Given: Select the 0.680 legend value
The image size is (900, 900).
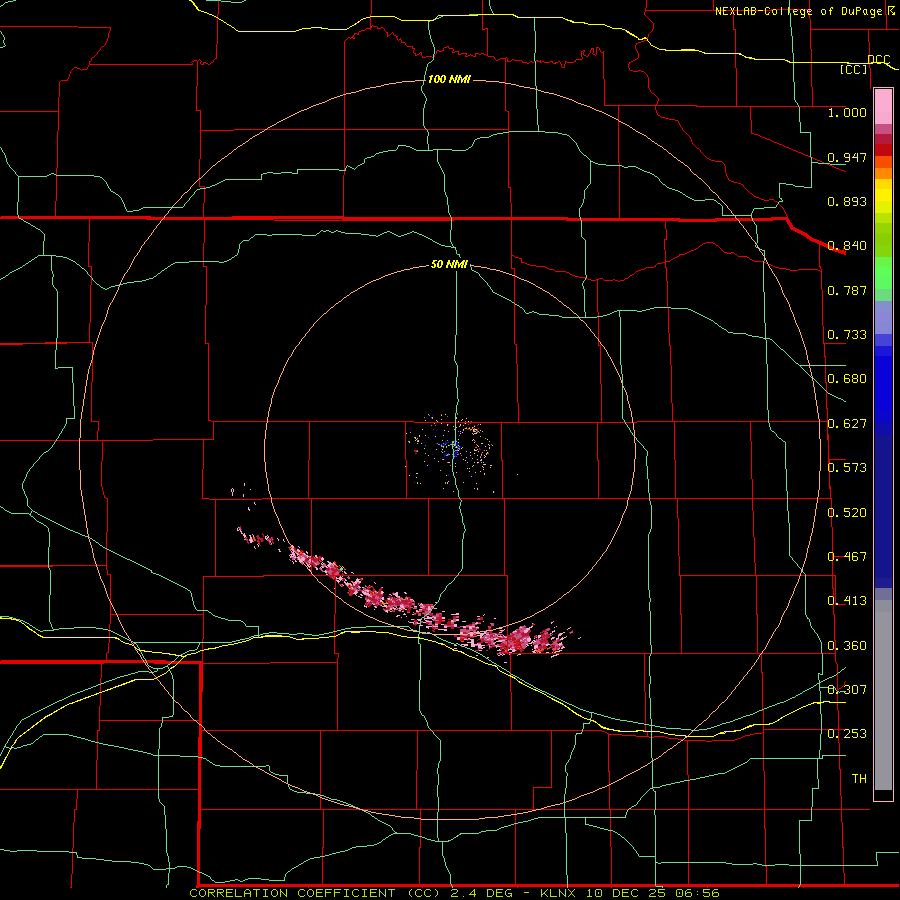Looking at the screenshot, I should click(847, 379).
